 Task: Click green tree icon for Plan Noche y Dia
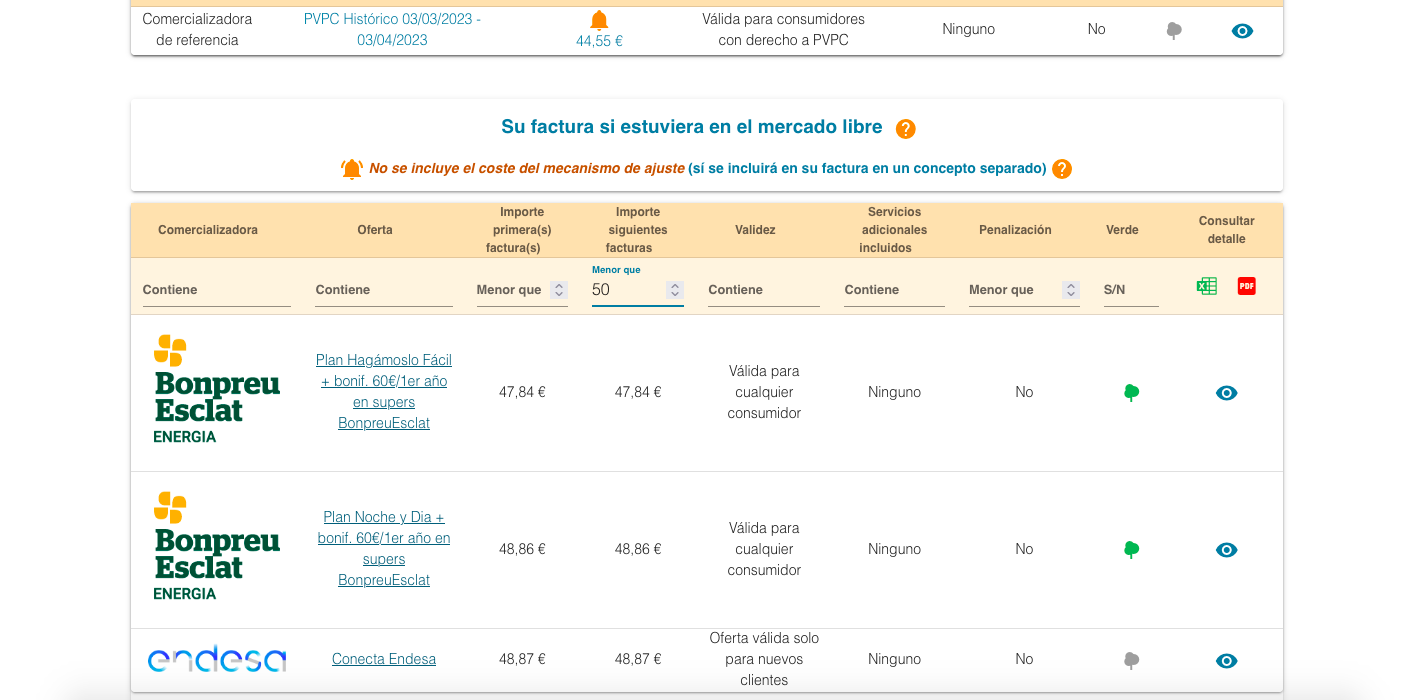coord(1131,550)
